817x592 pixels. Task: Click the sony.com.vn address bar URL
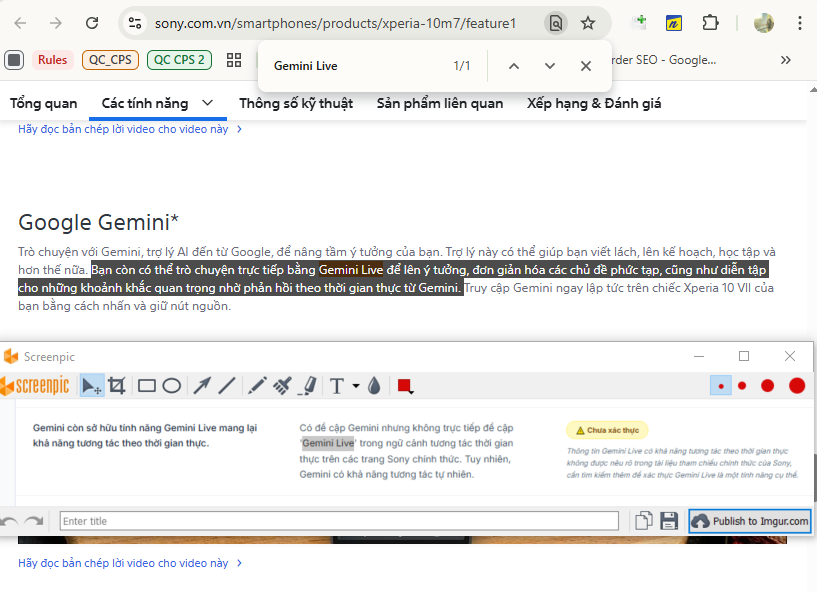(x=335, y=23)
